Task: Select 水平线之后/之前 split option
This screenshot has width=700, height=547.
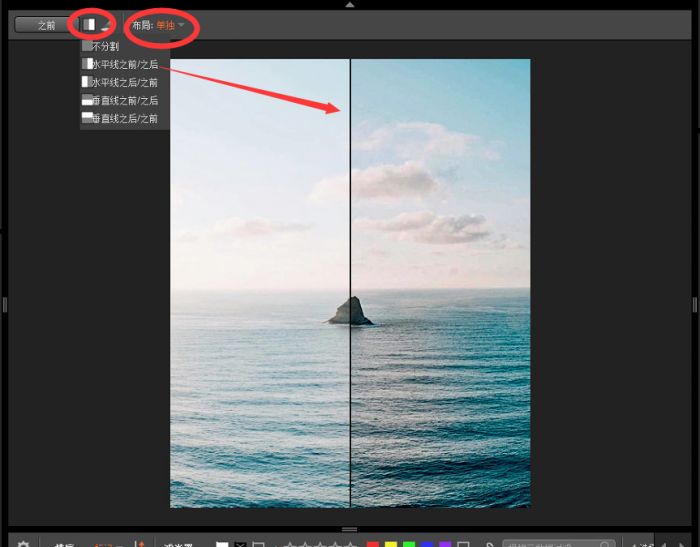Action: tap(124, 82)
